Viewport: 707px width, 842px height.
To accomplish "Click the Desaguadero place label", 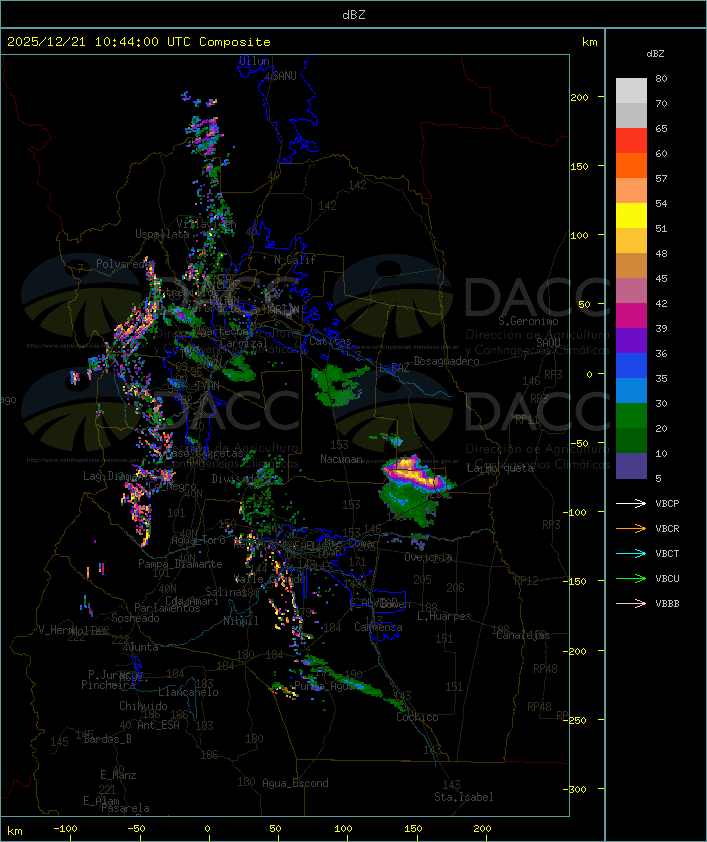I will tap(446, 361).
